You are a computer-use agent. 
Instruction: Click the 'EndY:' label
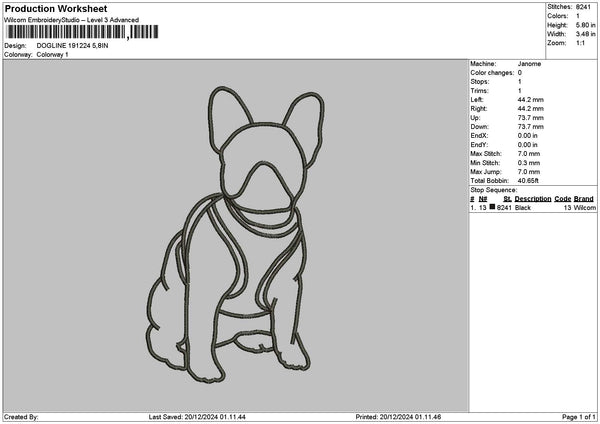tap(479, 145)
